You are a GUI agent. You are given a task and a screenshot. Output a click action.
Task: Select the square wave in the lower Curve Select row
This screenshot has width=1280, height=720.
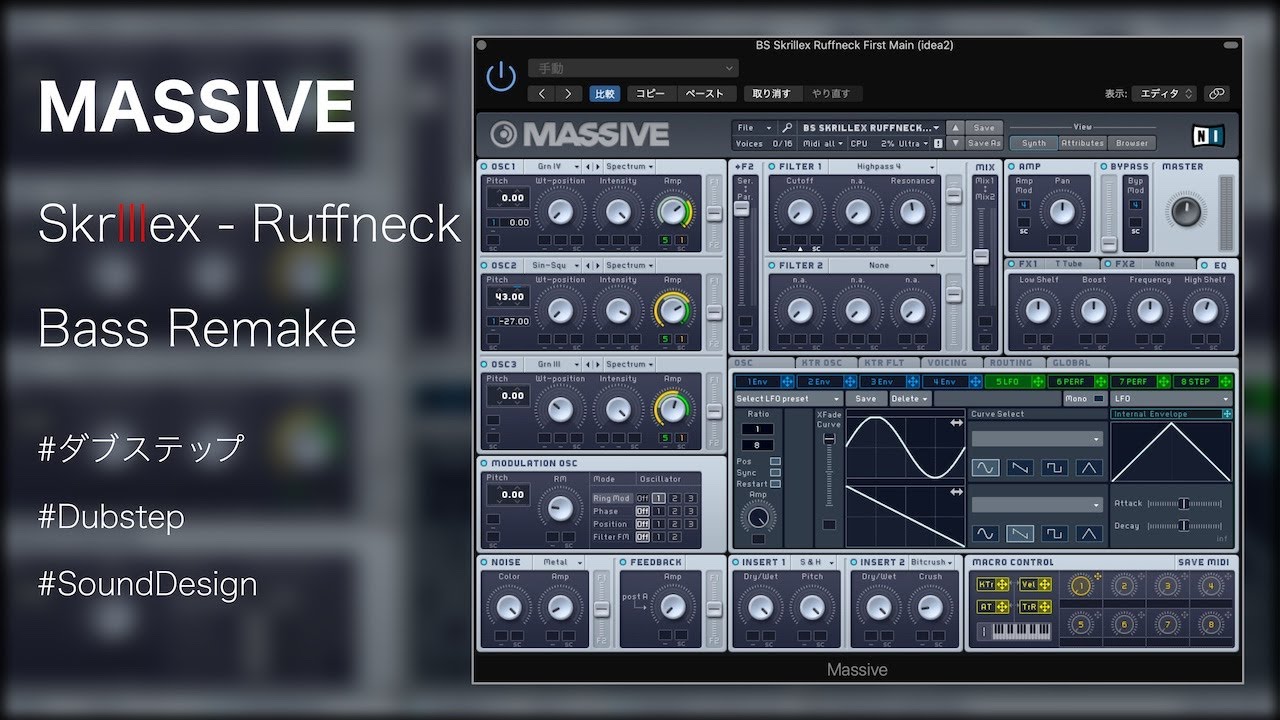tap(1054, 533)
